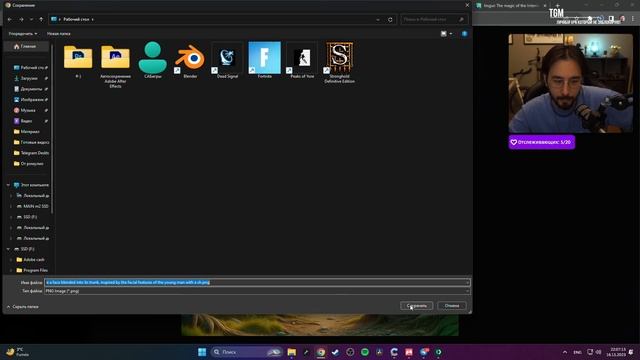
Task: Go forward with the dialog's right arrow
Action: (x=21, y=19)
